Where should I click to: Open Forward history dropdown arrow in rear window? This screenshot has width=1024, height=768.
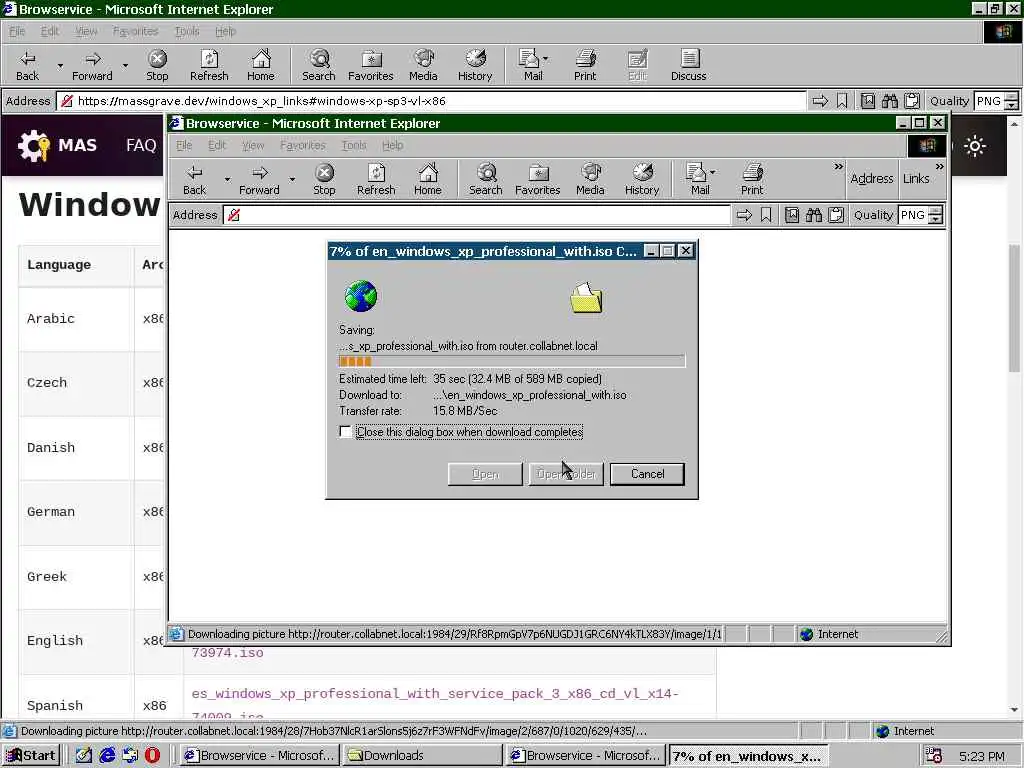pos(125,65)
